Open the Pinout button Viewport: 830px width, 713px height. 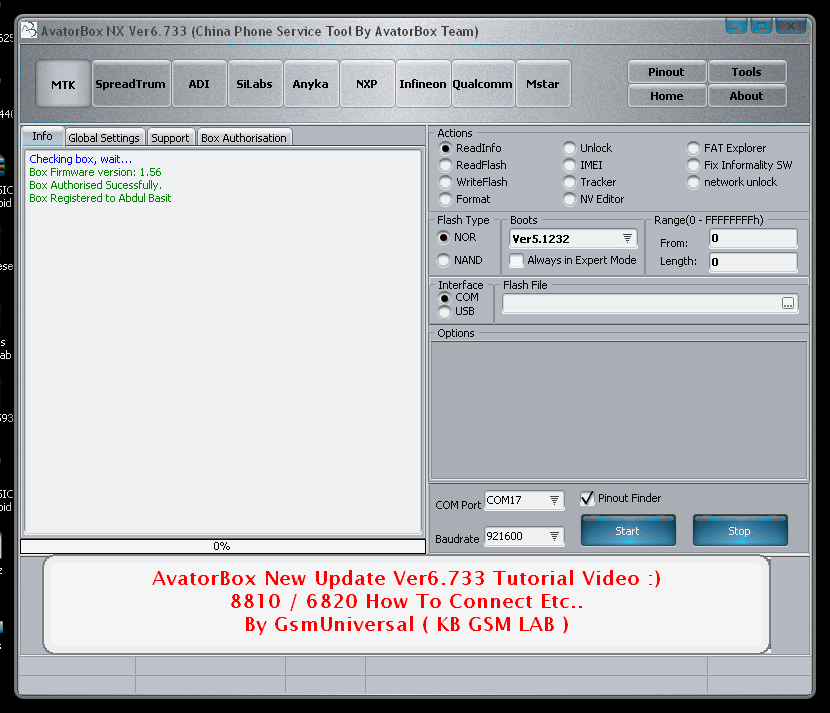click(666, 72)
